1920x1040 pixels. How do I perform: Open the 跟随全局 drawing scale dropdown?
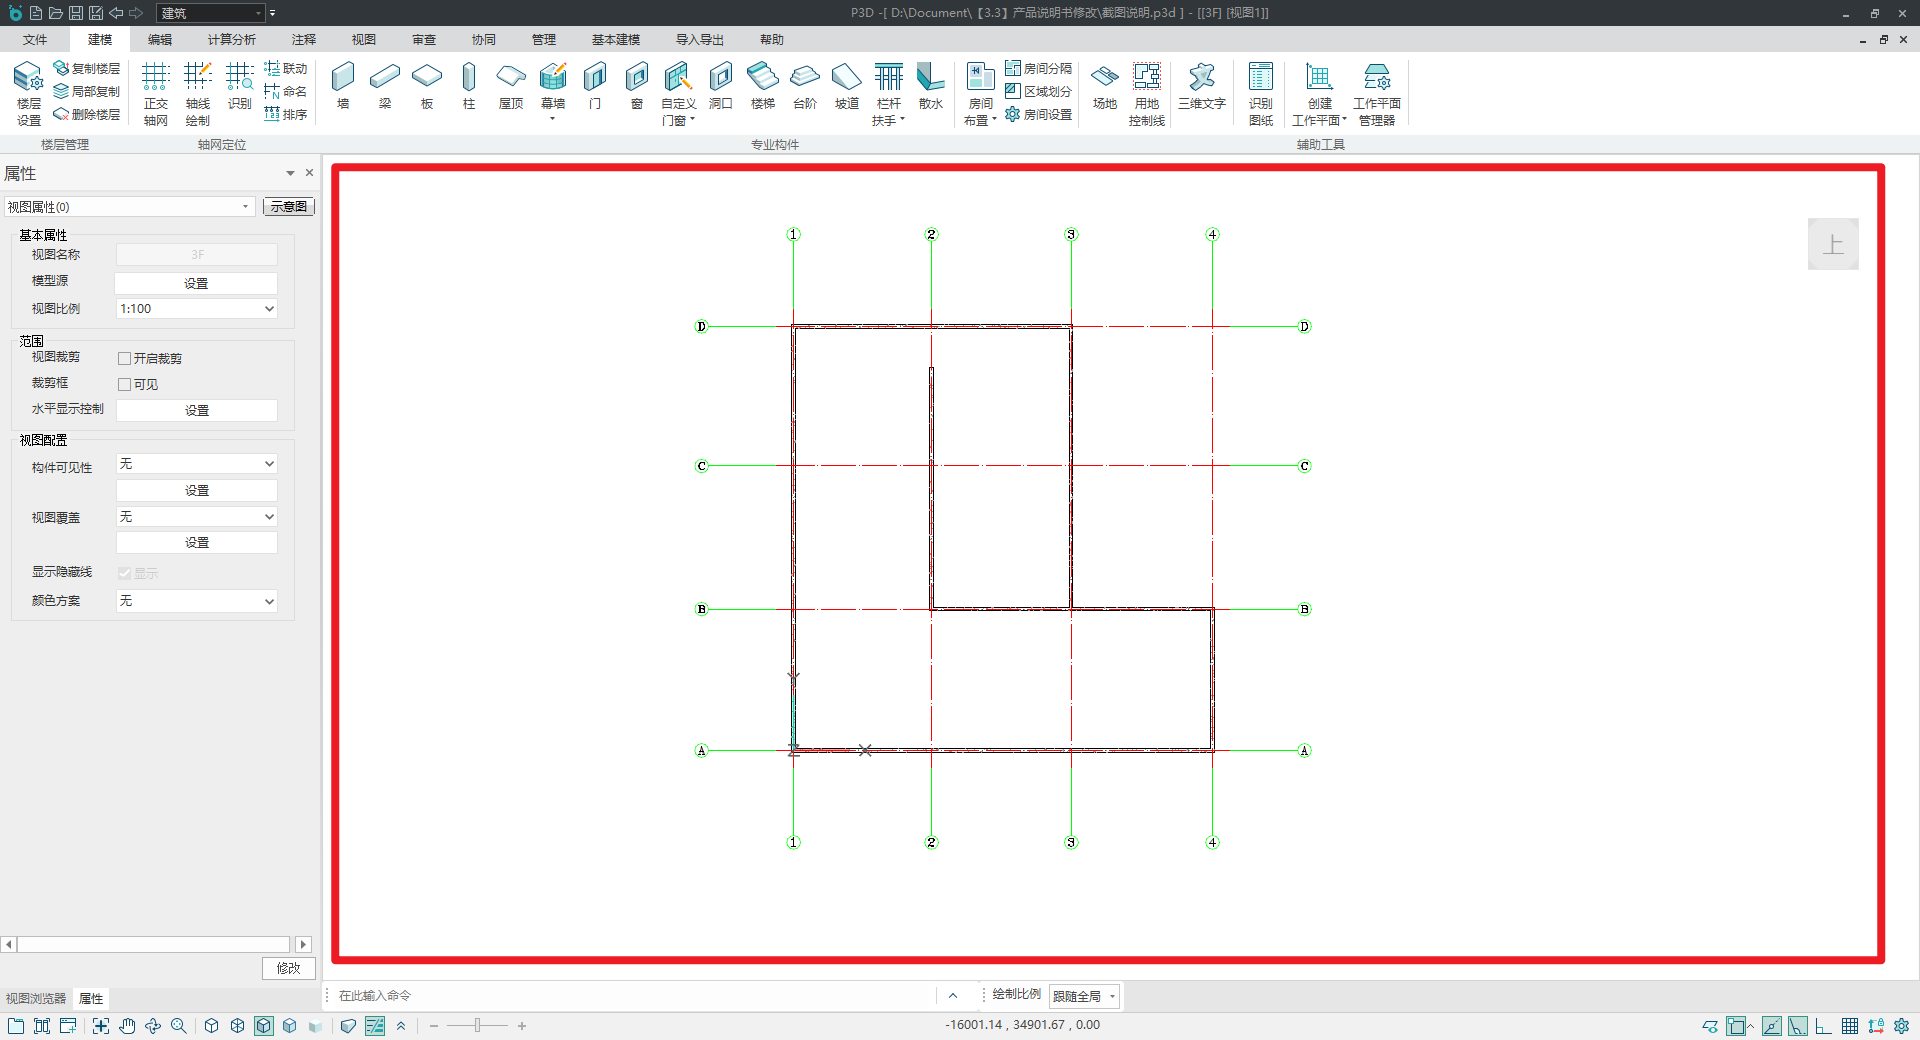pos(1084,996)
